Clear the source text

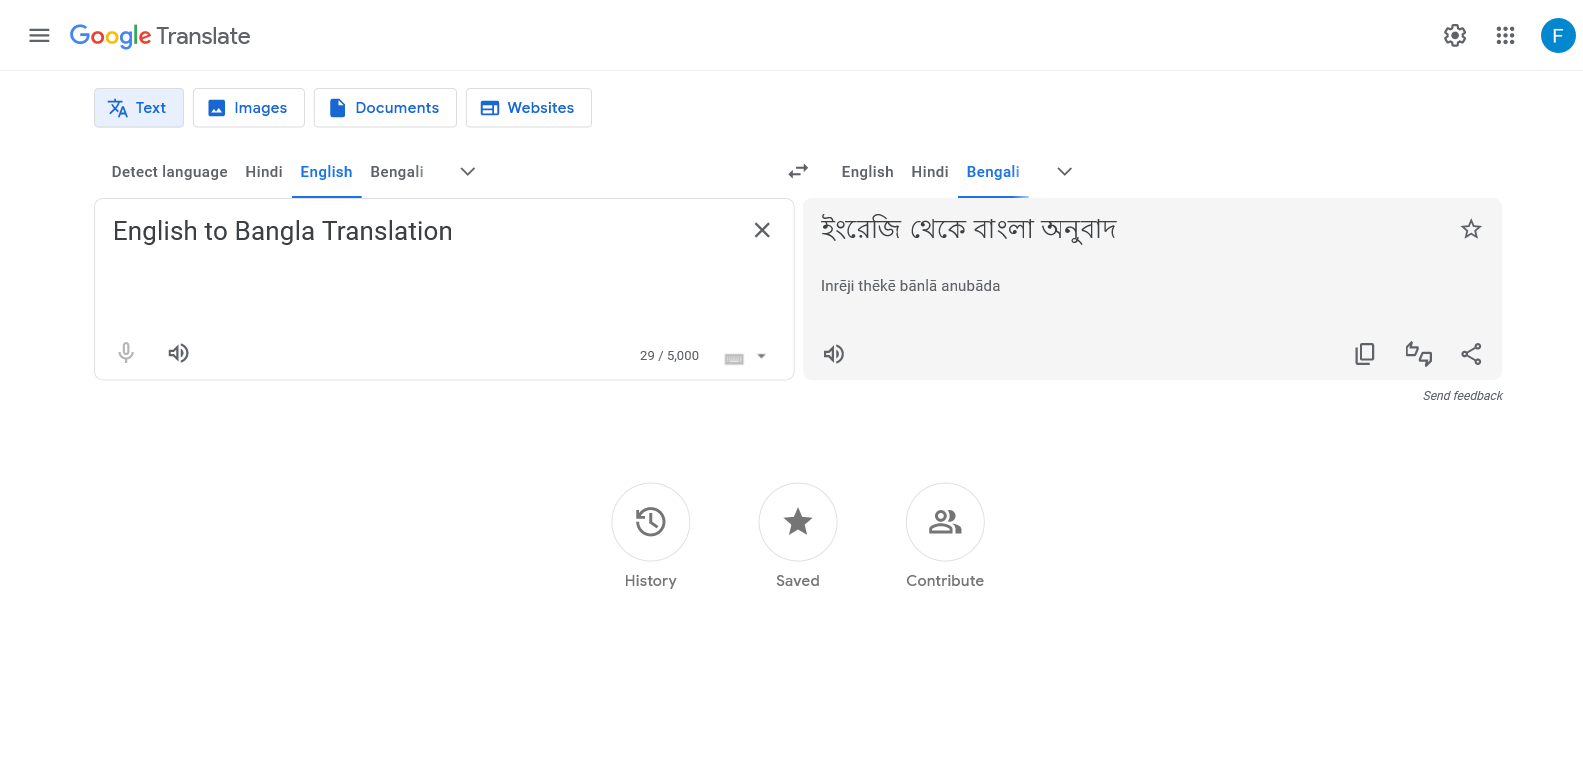[x=762, y=230]
